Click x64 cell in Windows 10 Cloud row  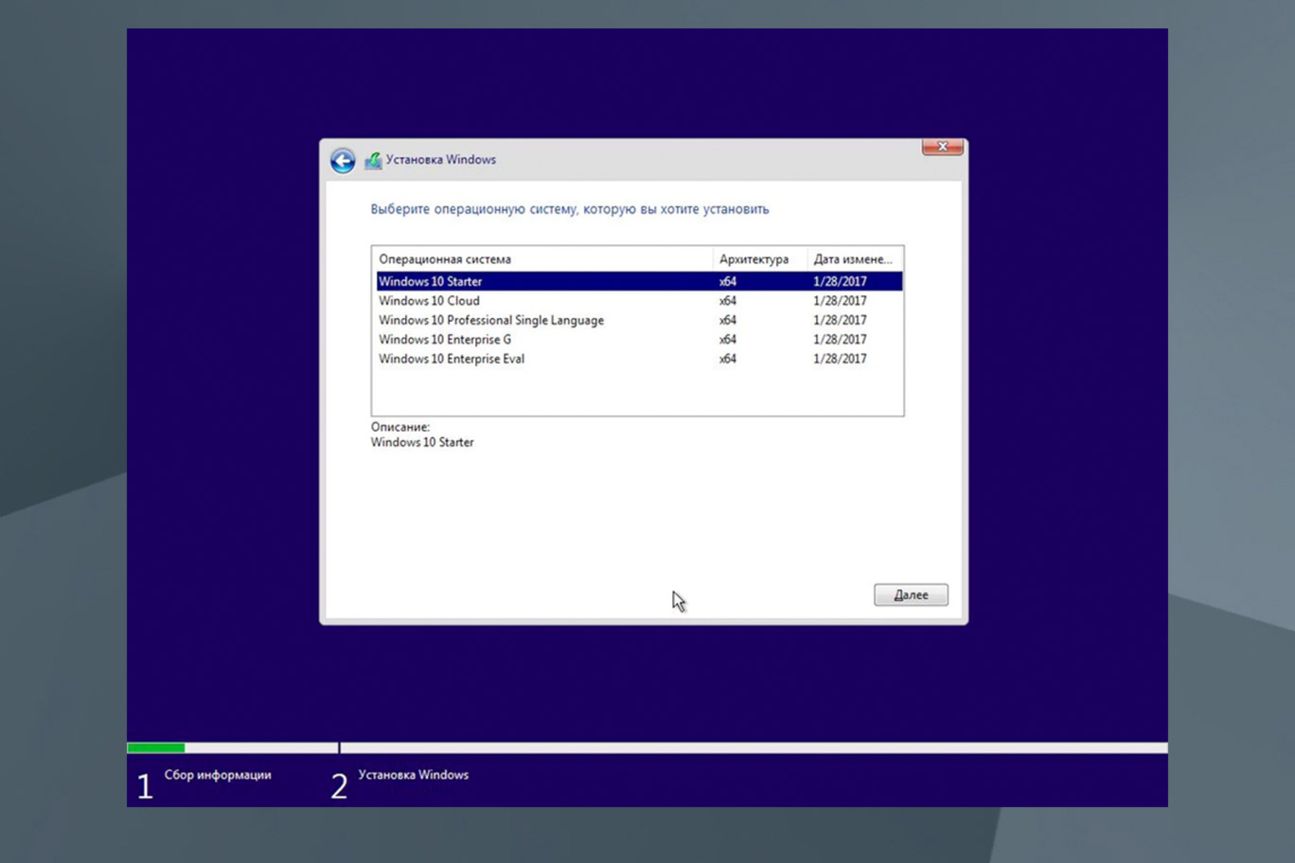coord(728,301)
